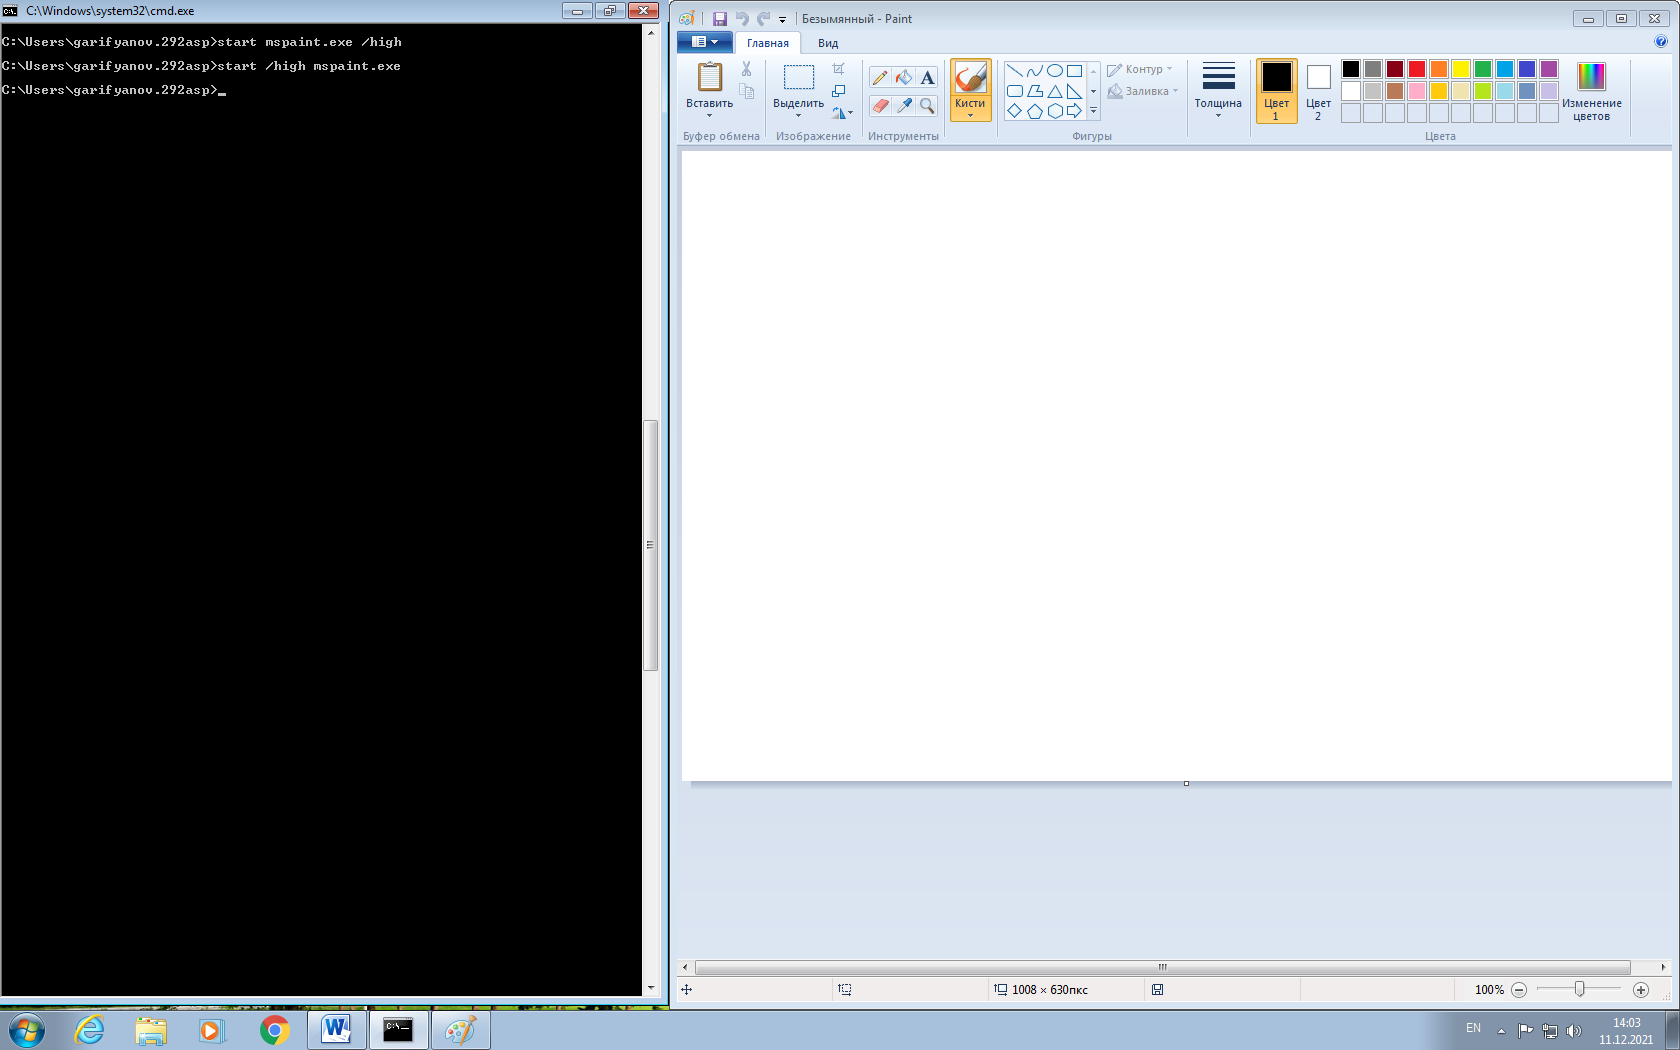Select the Eraser tool
1680x1050 pixels.
point(880,105)
